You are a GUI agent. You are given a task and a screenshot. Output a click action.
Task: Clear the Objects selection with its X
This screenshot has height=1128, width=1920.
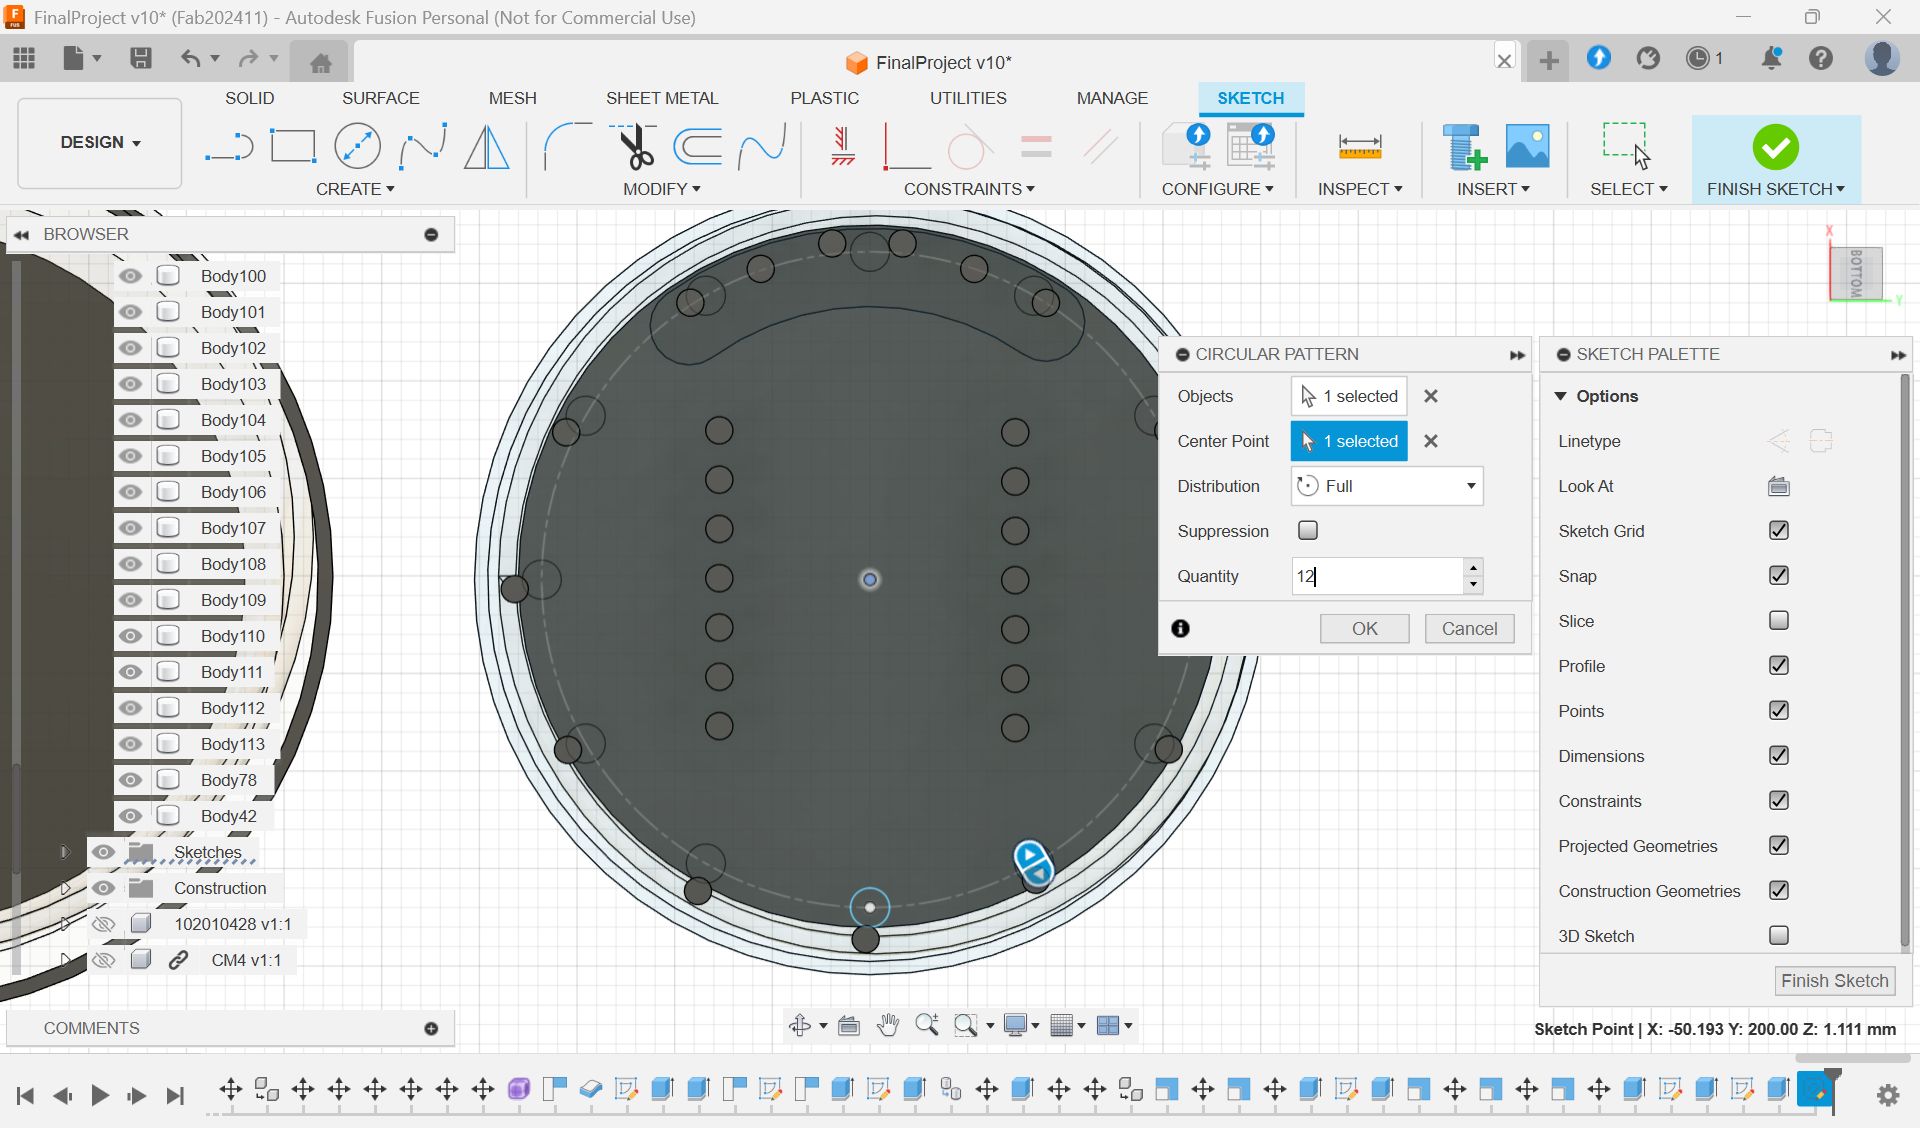point(1431,396)
